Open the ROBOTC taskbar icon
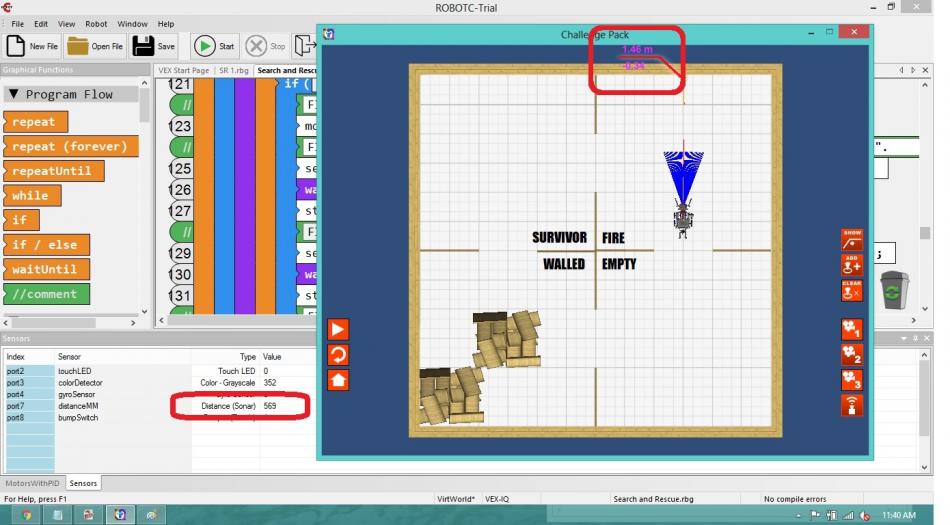The width and height of the screenshot is (950, 525). (151, 515)
